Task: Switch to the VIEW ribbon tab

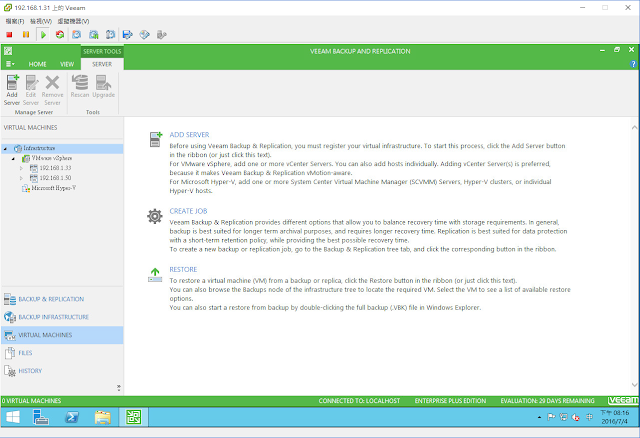Action: [67, 64]
